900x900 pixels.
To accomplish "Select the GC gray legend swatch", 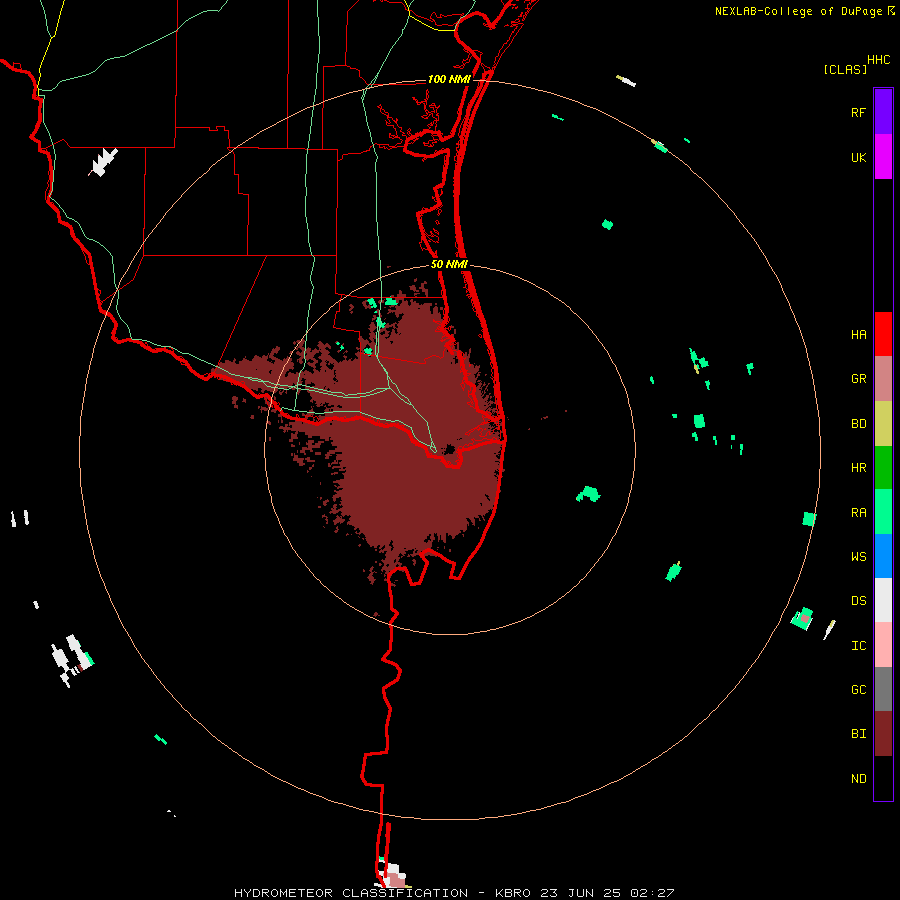I will pos(883,689).
